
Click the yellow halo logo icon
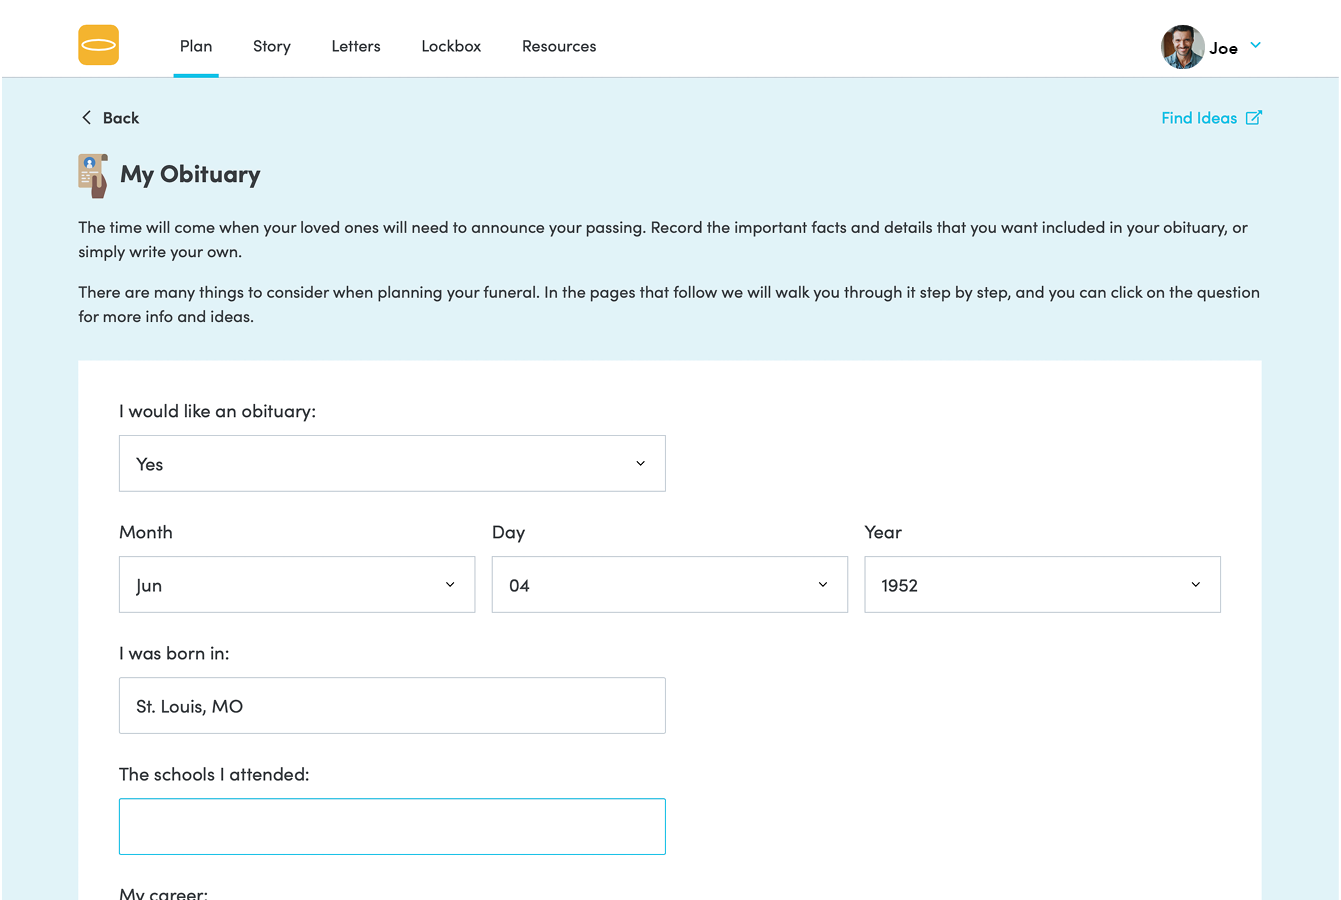98,45
